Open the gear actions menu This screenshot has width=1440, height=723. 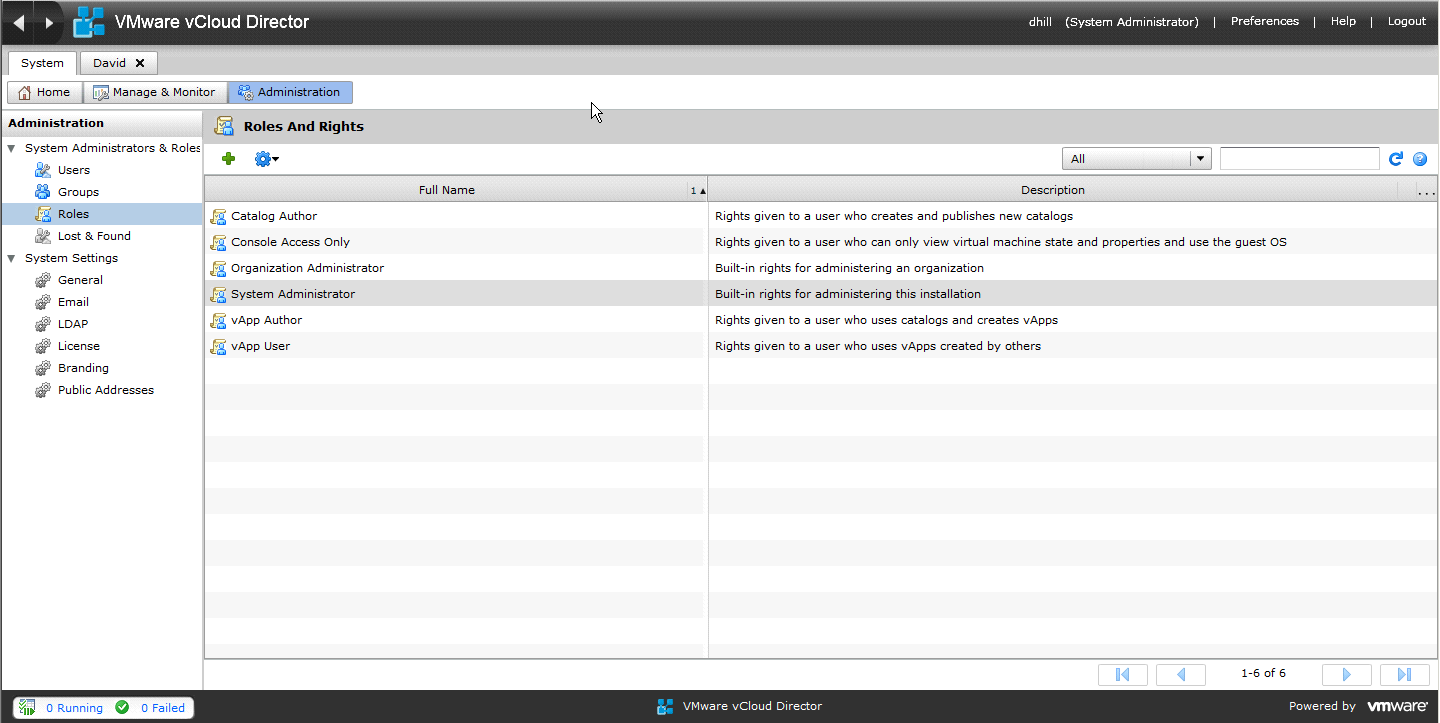click(x=266, y=159)
